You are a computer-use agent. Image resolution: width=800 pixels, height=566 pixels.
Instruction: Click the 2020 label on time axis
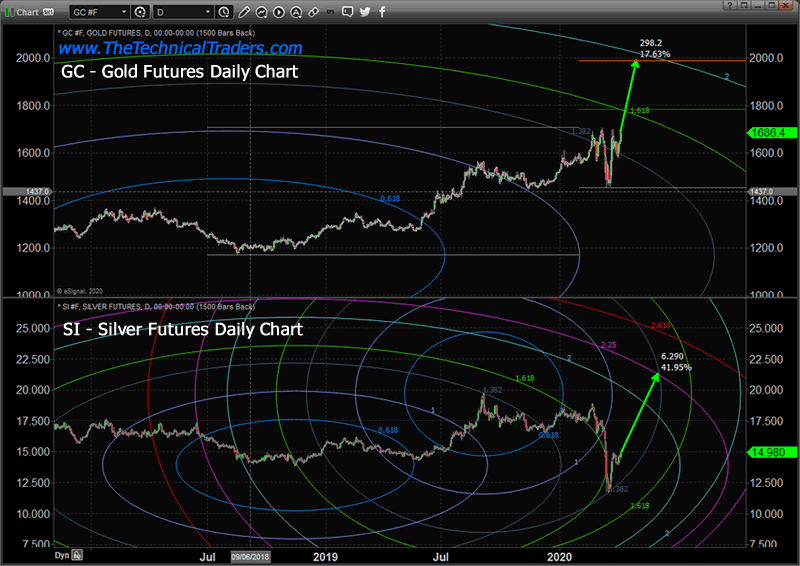click(x=559, y=557)
